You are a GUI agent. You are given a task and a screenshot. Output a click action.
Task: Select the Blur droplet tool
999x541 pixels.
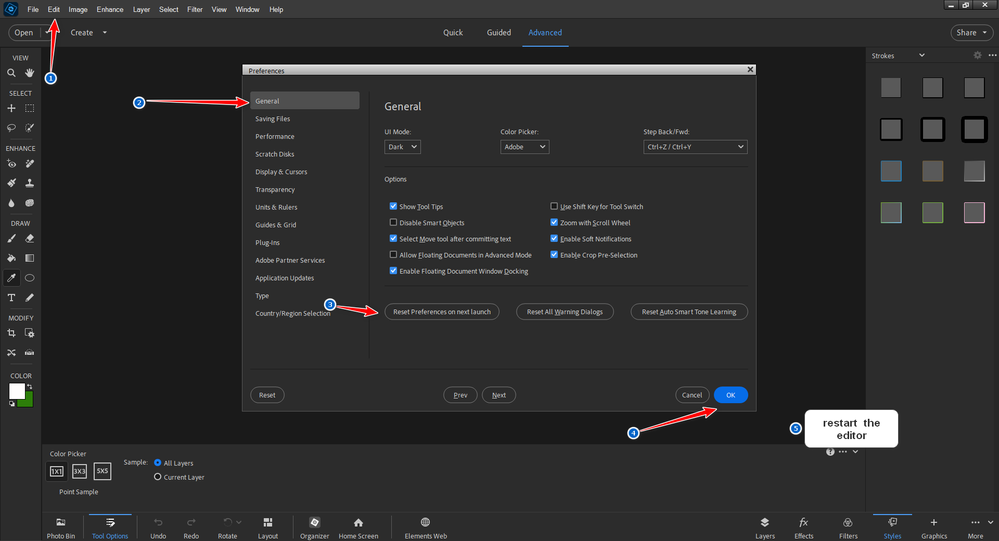11,203
